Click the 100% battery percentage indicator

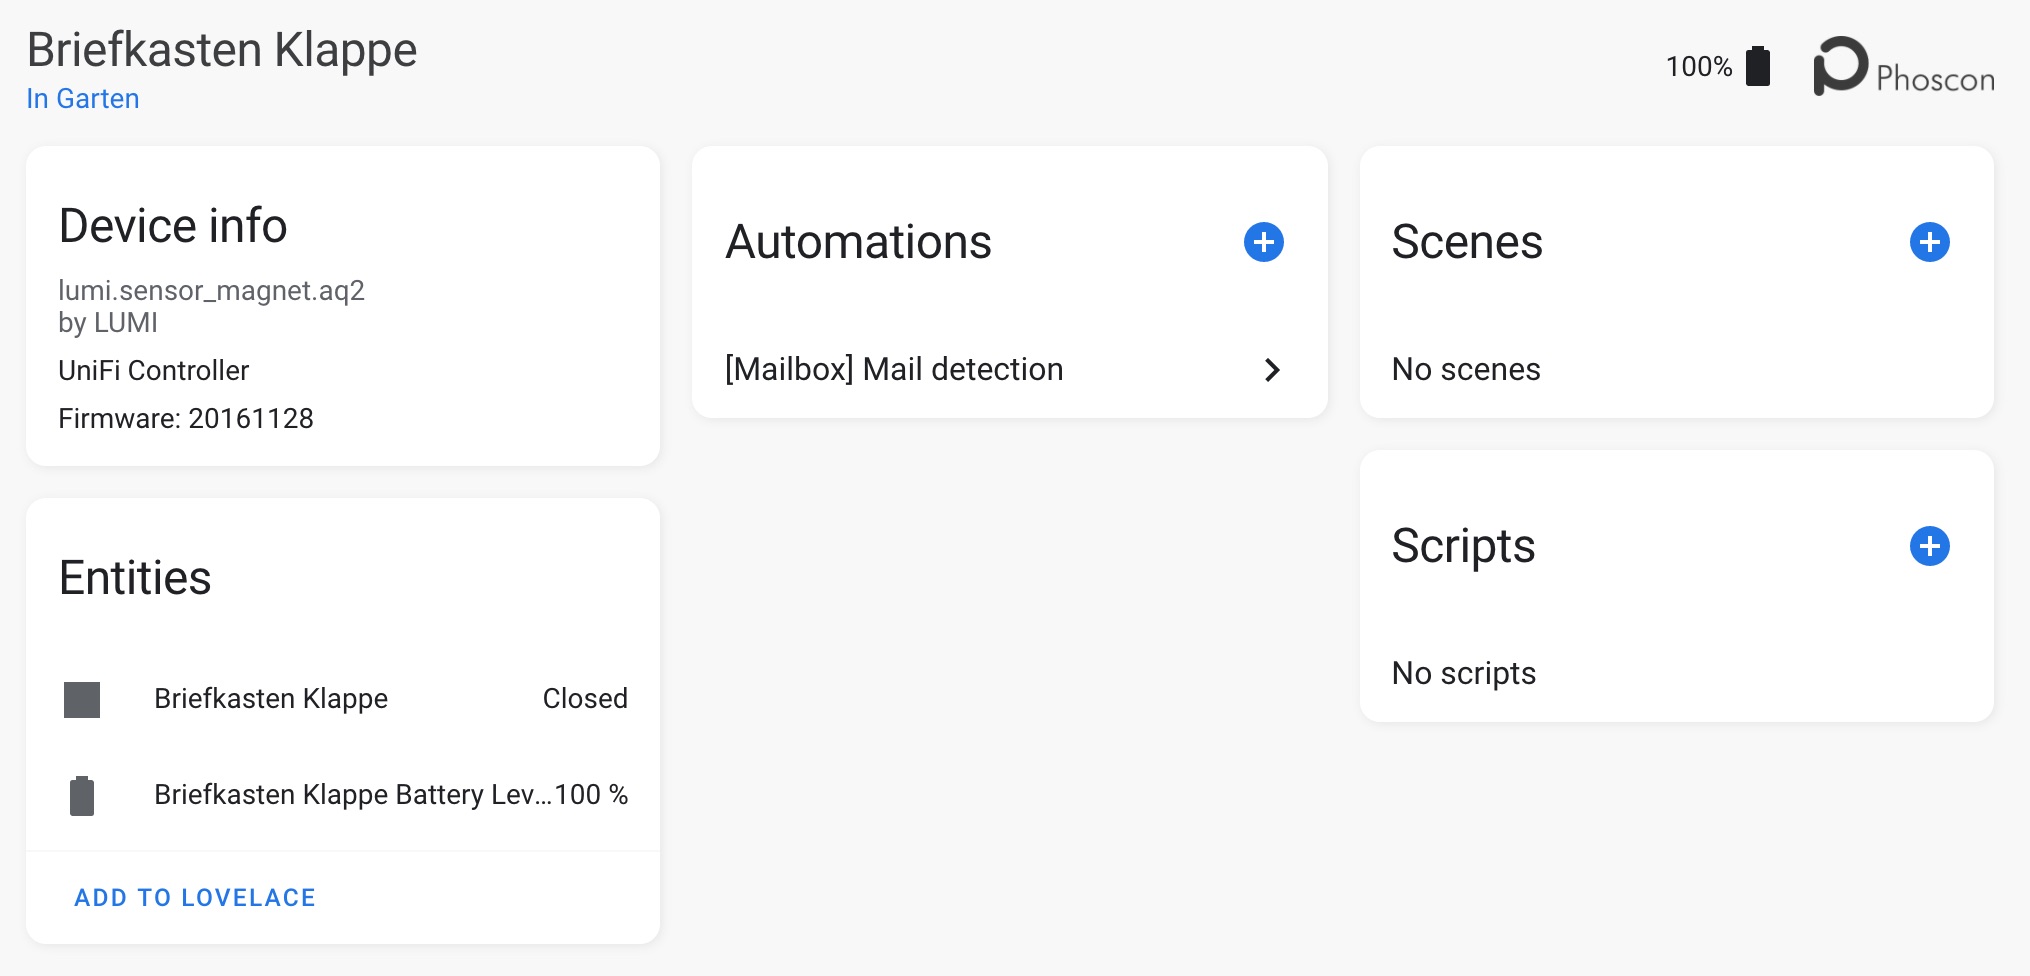coord(1697,65)
